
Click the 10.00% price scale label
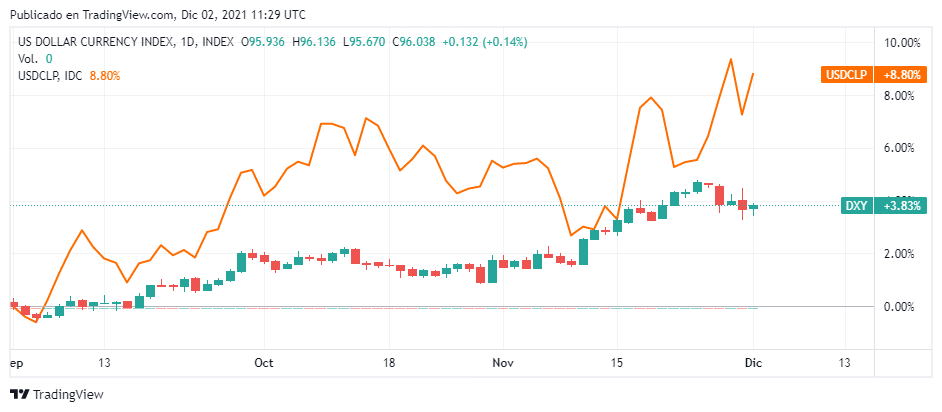[x=901, y=43]
